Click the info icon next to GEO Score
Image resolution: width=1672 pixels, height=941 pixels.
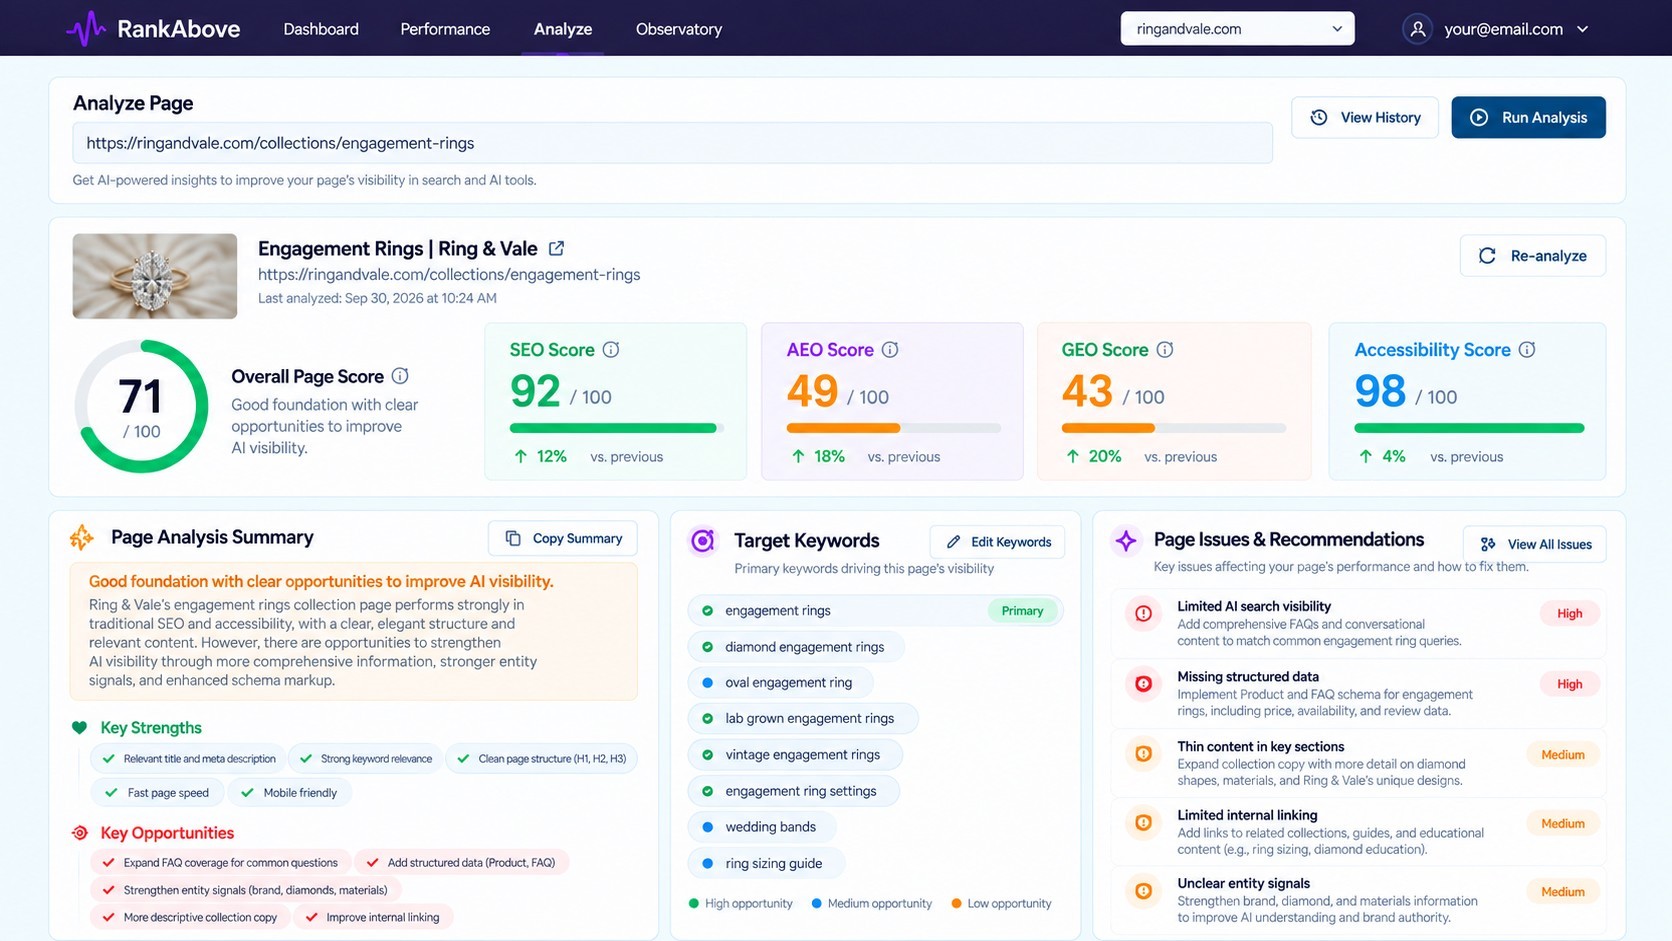tap(1165, 350)
